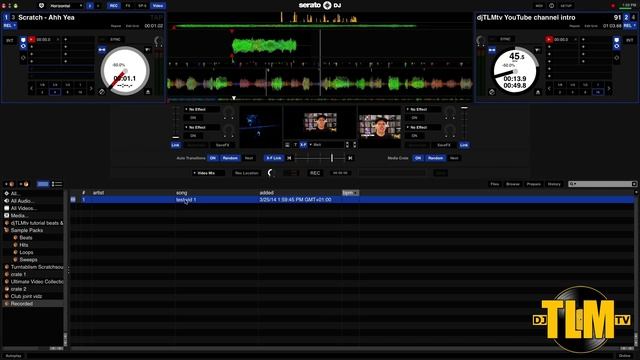Click censor icon below left platter

[102, 92]
